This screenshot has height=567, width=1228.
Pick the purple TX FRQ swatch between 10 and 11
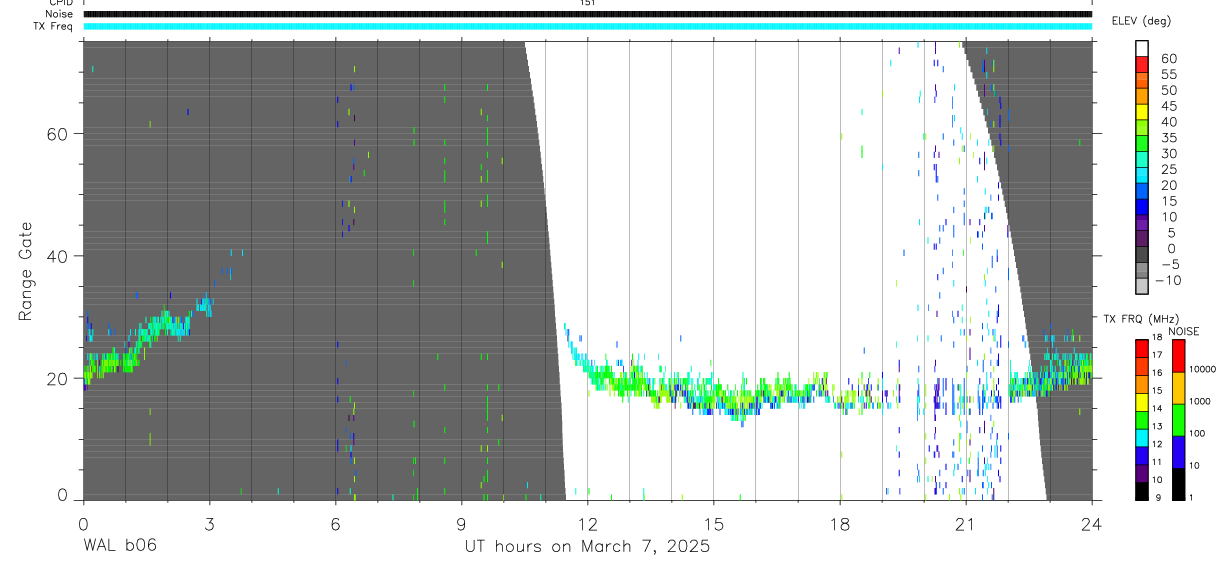pyautogui.click(x=1142, y=473)
